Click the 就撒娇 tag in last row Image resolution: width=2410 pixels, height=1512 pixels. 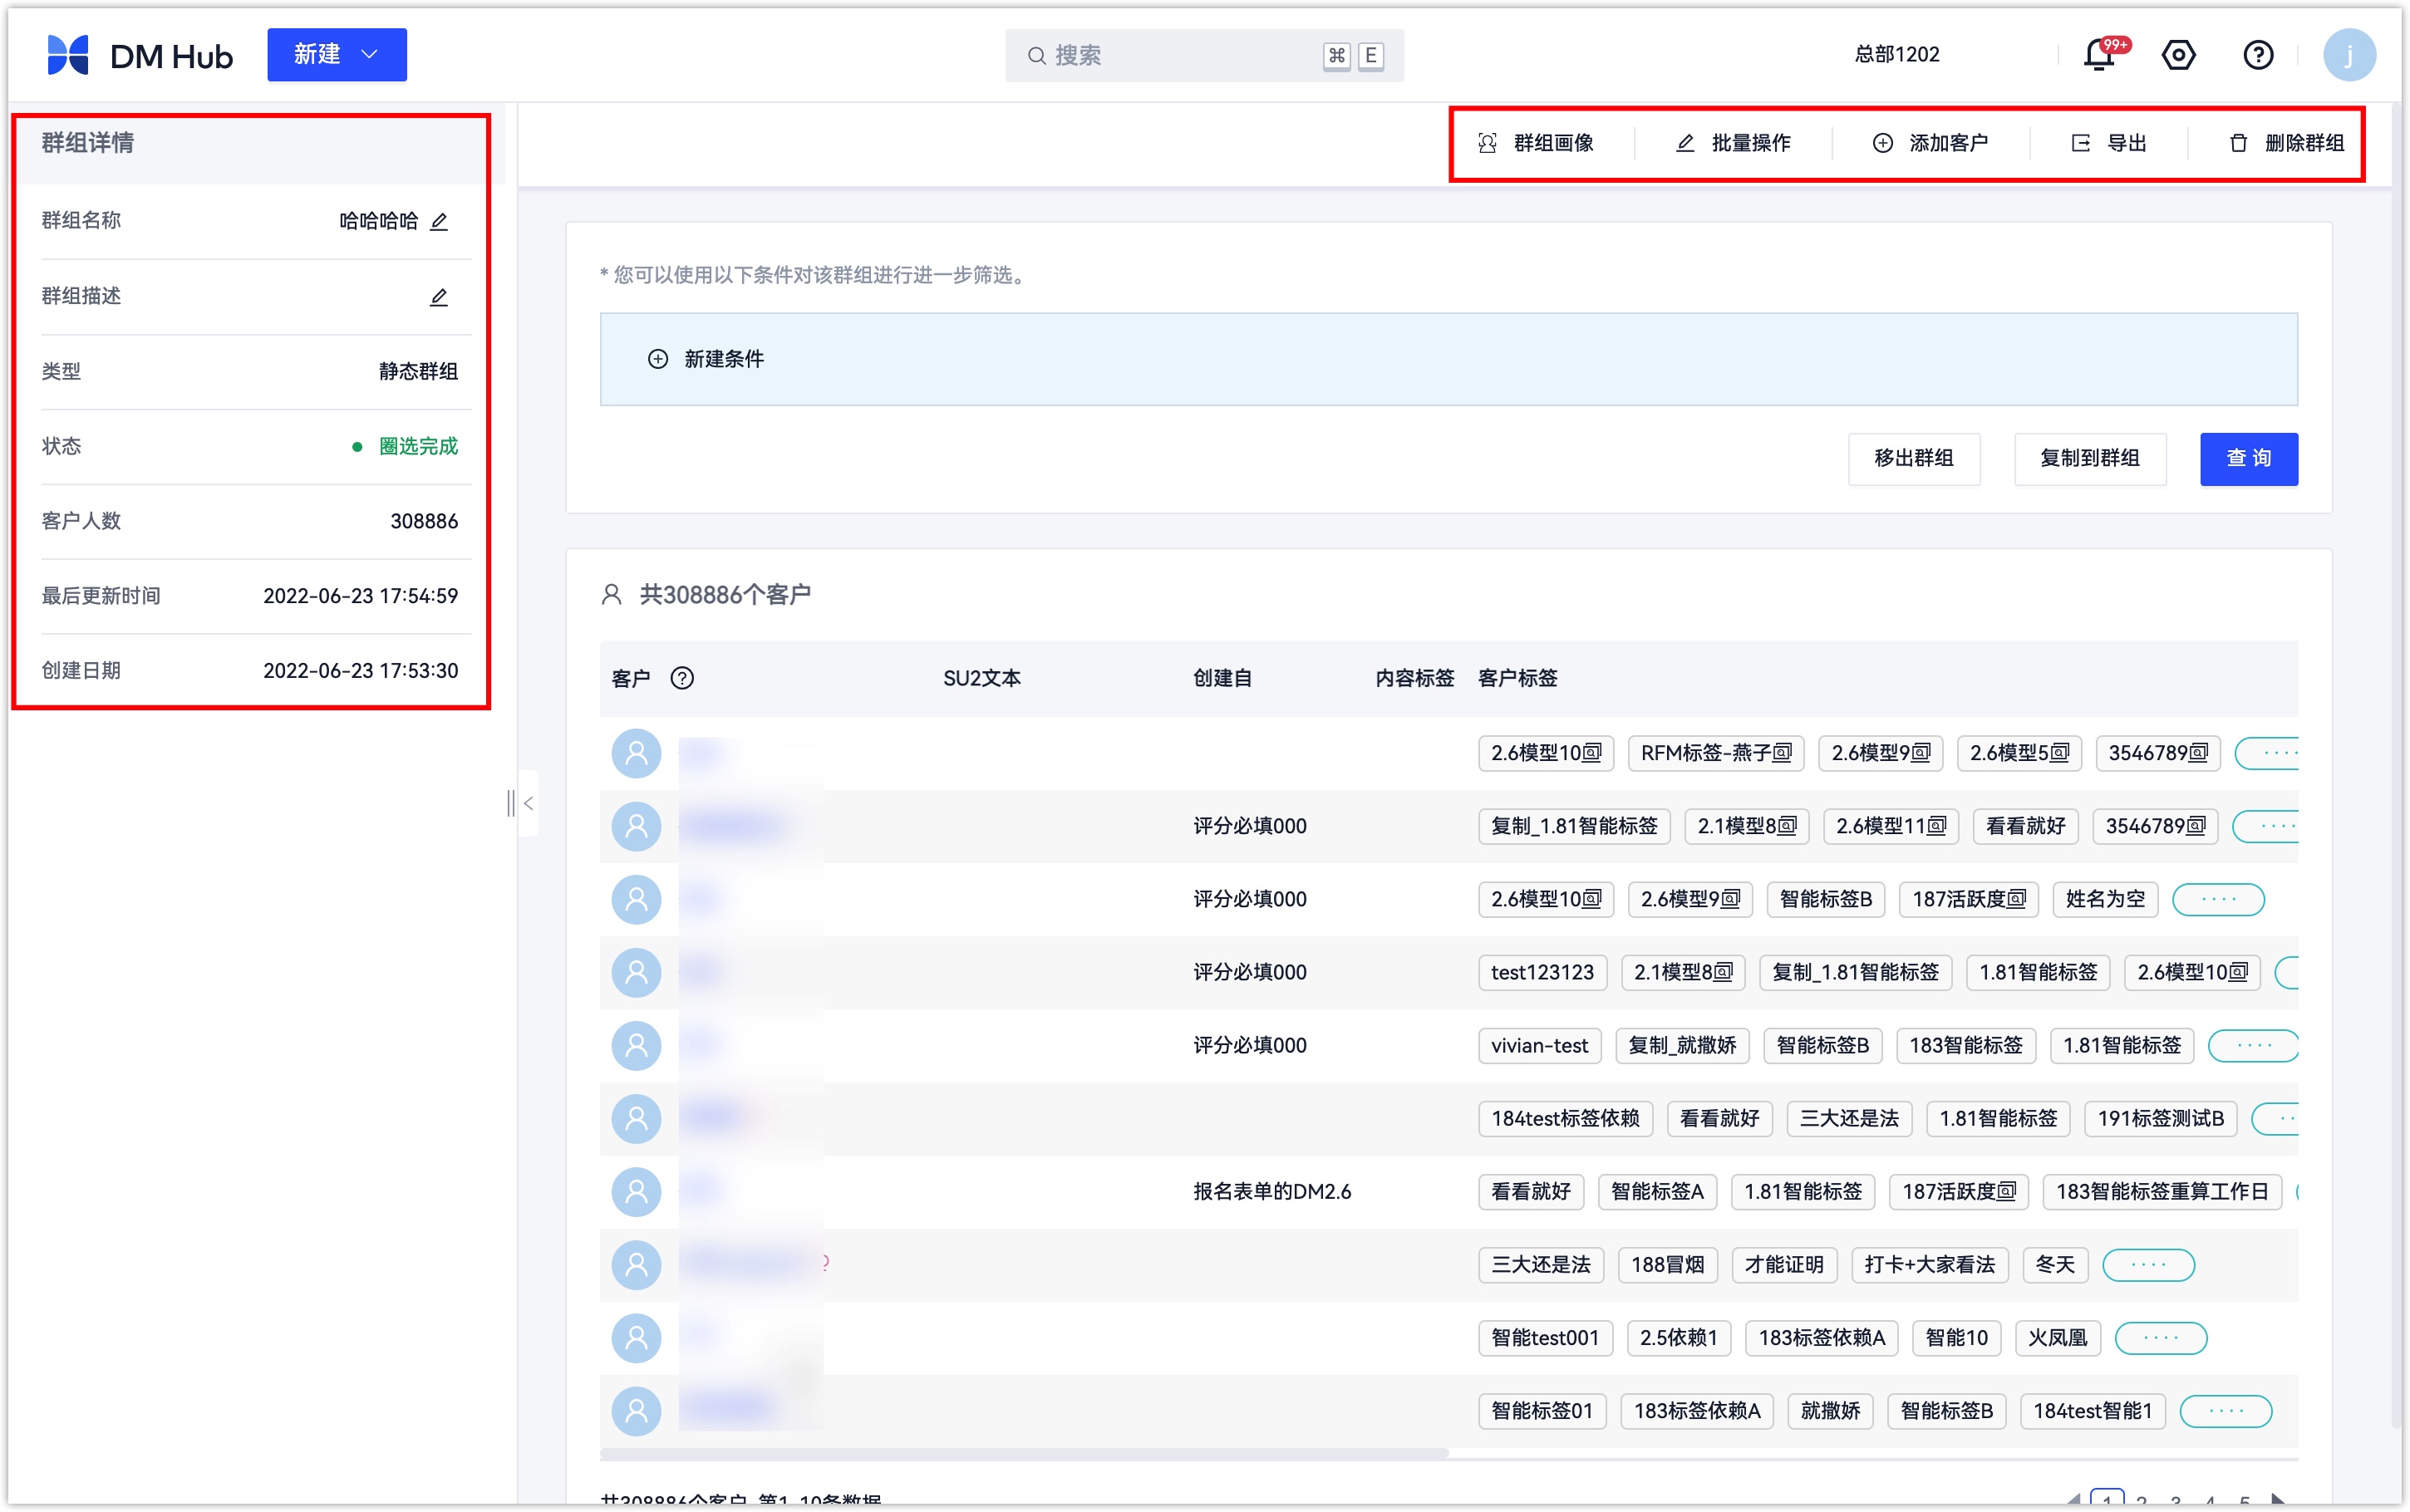(1830, 1411)
